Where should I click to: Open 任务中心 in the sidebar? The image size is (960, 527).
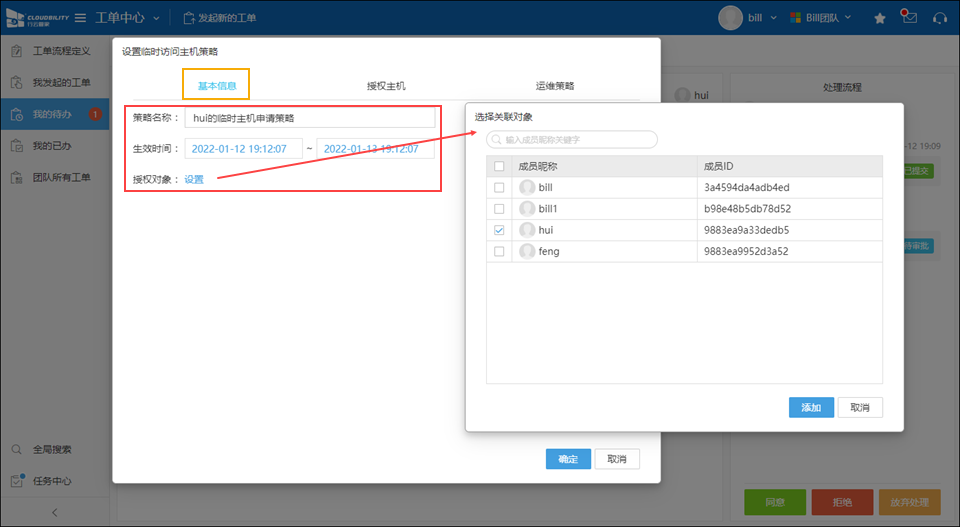[x=52, y=481]
